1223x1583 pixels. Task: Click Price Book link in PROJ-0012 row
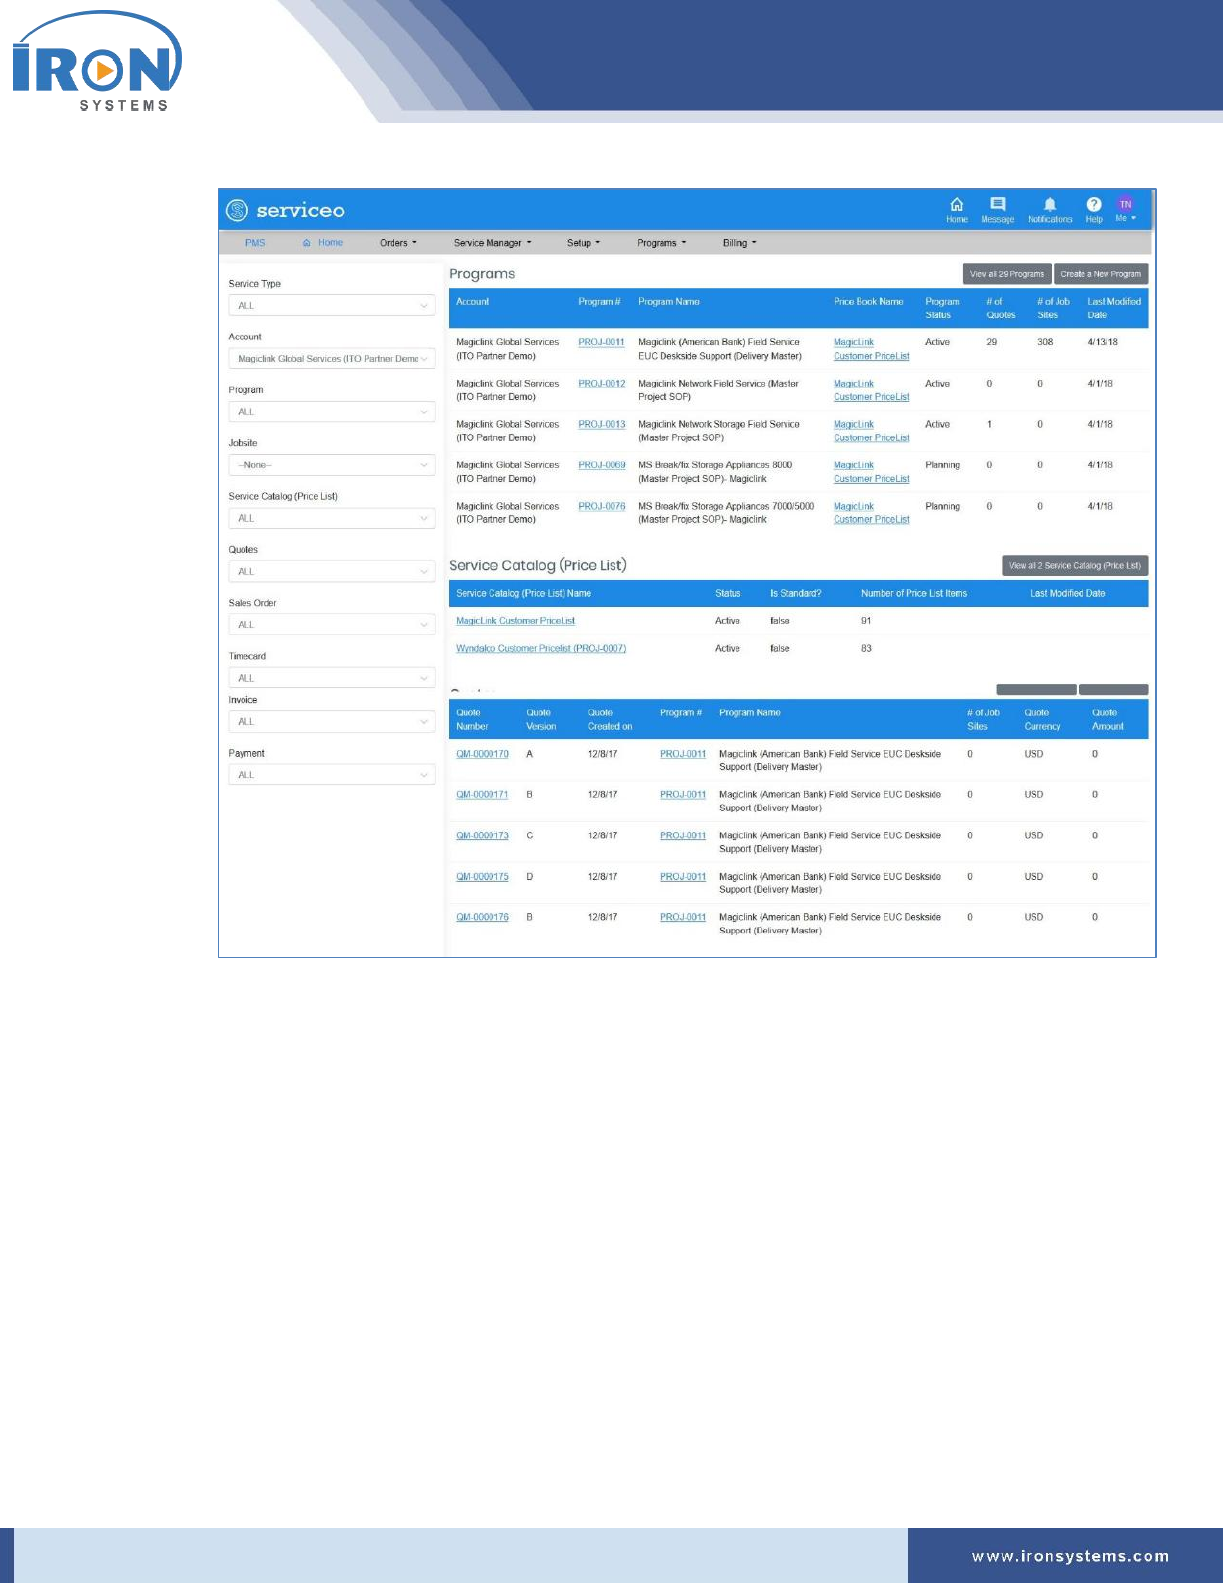coord(871,390)
